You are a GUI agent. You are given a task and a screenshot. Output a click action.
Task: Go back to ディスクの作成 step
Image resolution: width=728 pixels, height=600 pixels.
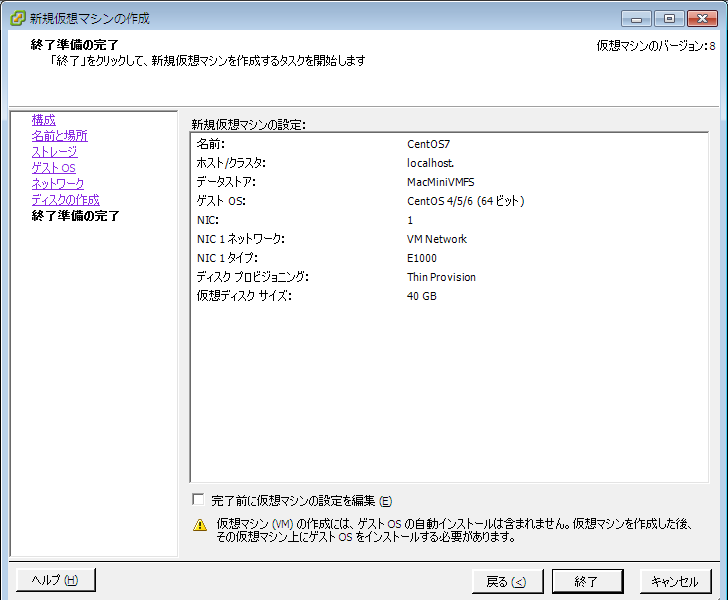point(65,200)
